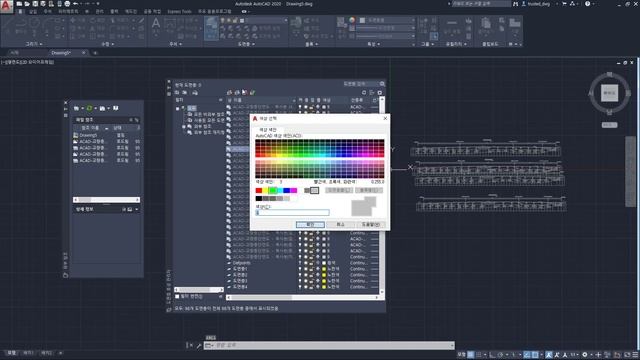Open the object color dropdown in Properties ribbon panel

coord(413,20)
